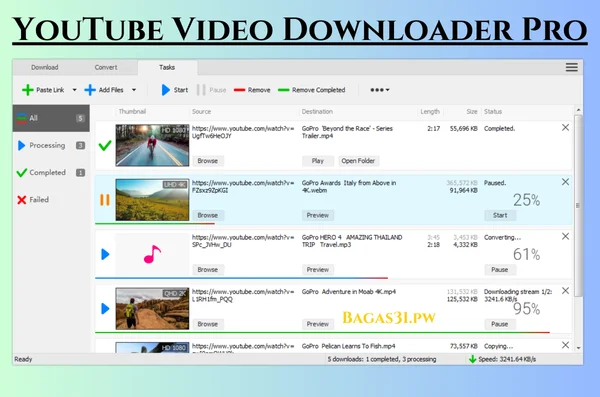600x397 pixels.
Task: Preview the Italy from Above download
Action: (318, 215)
